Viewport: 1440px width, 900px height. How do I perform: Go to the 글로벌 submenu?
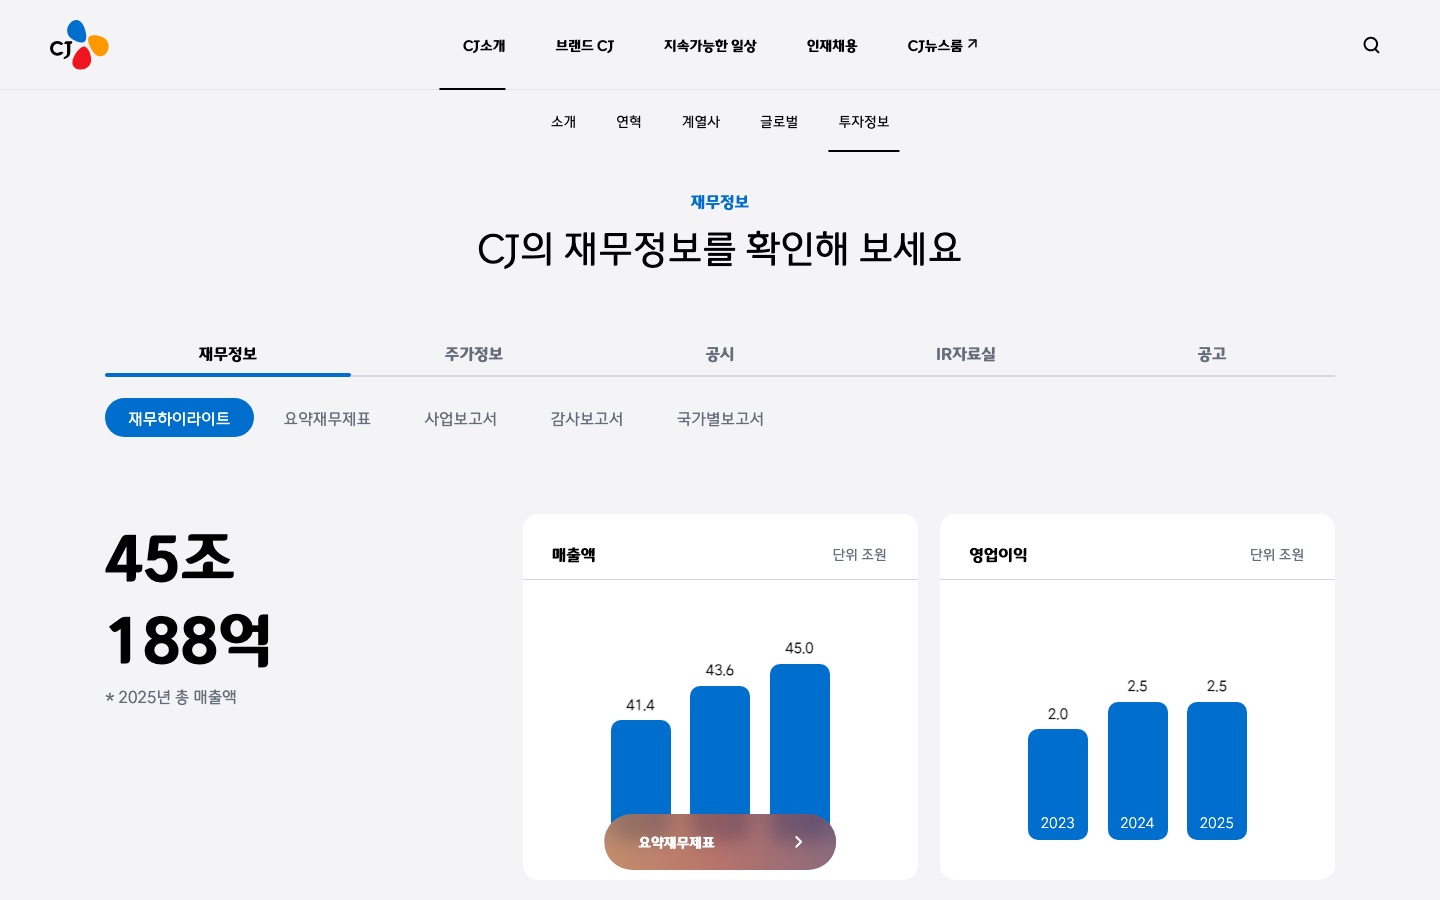(x=779, y=122)
